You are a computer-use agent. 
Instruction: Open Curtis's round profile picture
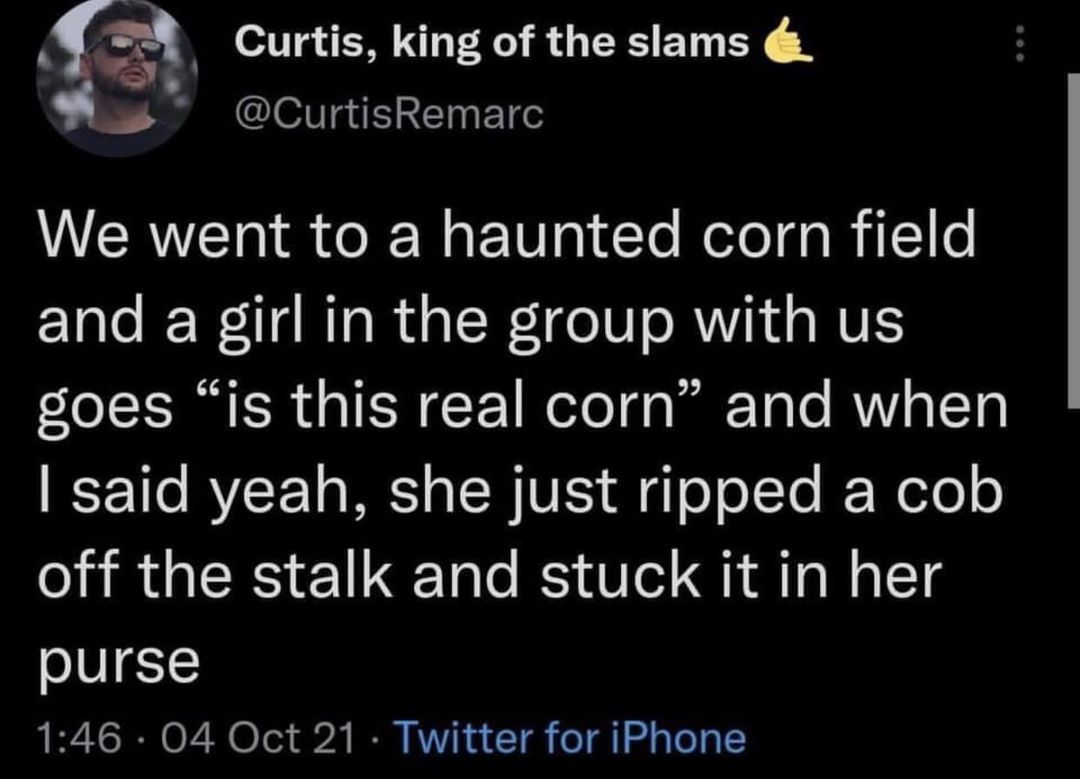click(x=117, y=76)
